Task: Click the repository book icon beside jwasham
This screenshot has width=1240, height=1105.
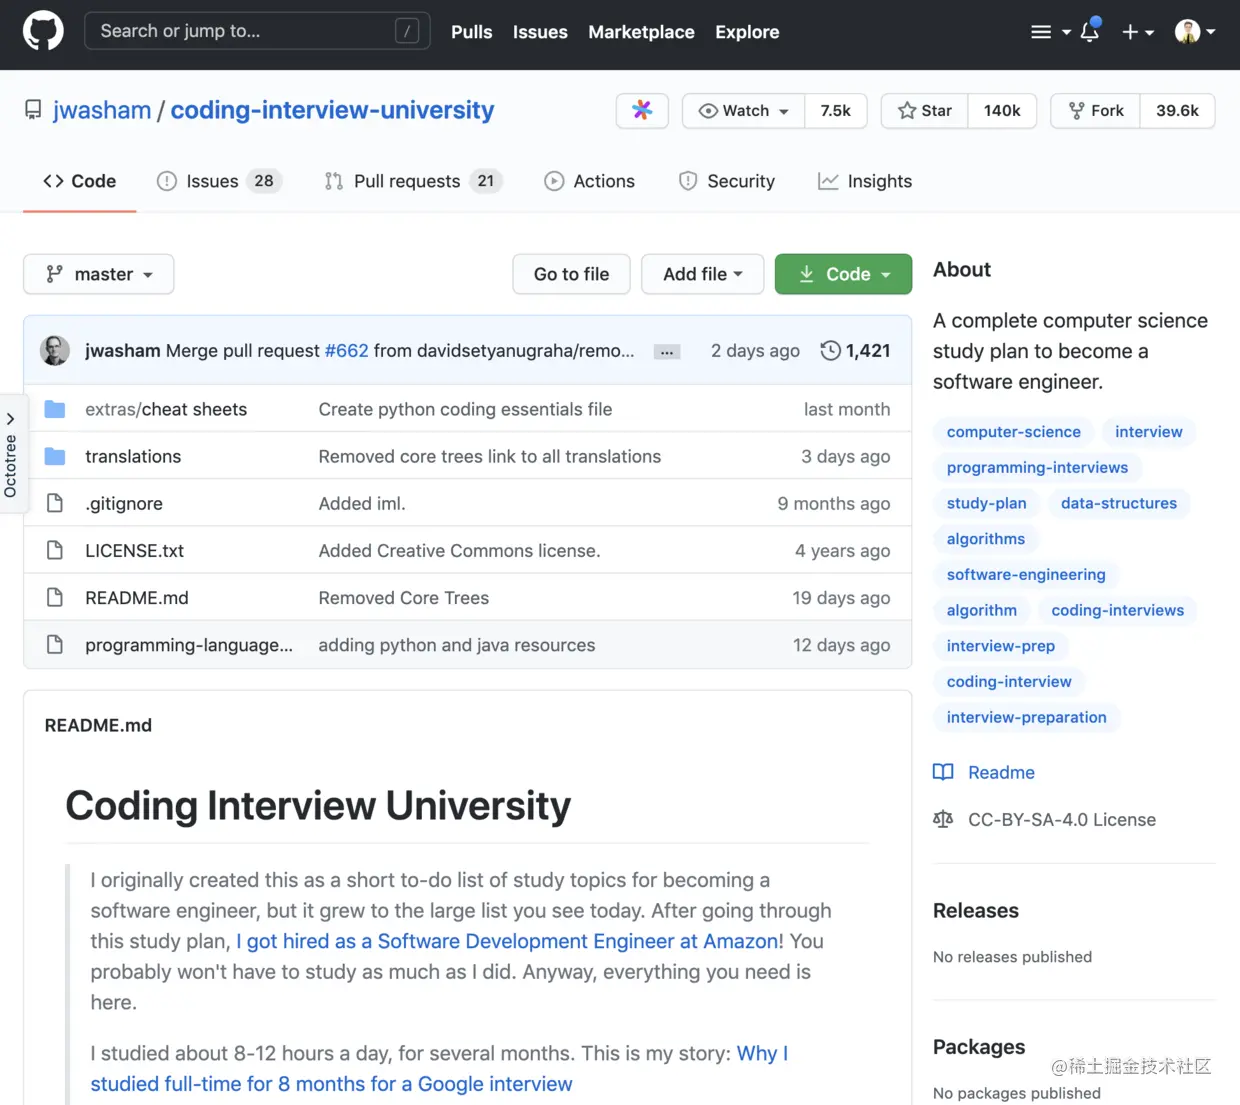Action: 34,110
